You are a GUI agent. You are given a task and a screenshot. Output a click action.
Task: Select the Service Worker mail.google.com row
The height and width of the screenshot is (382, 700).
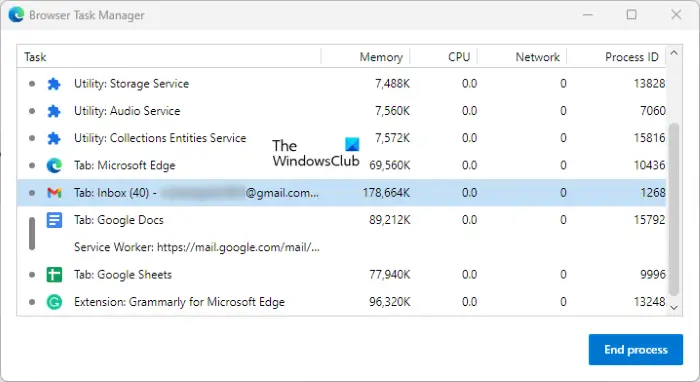click(342, 247)
